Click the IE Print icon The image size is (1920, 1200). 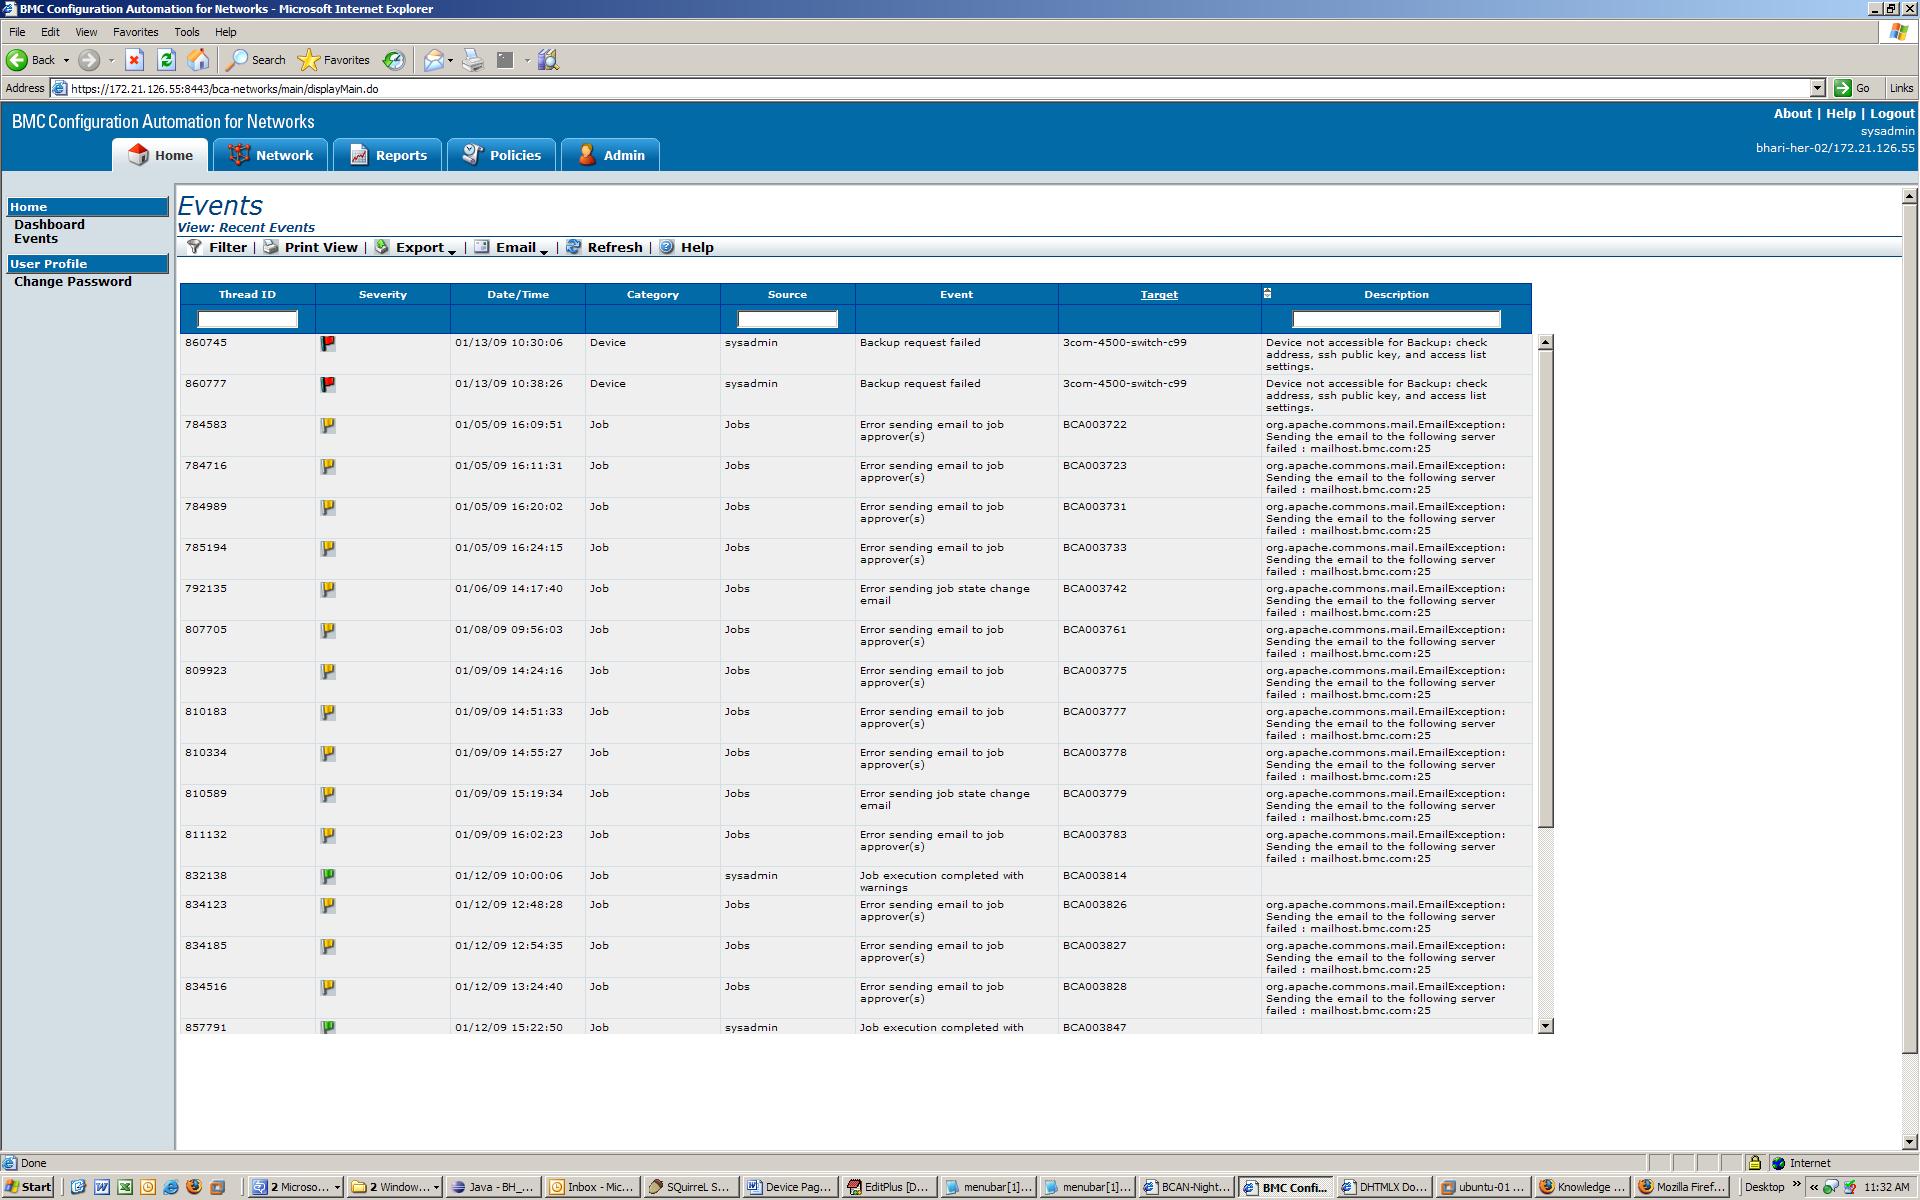473,60
